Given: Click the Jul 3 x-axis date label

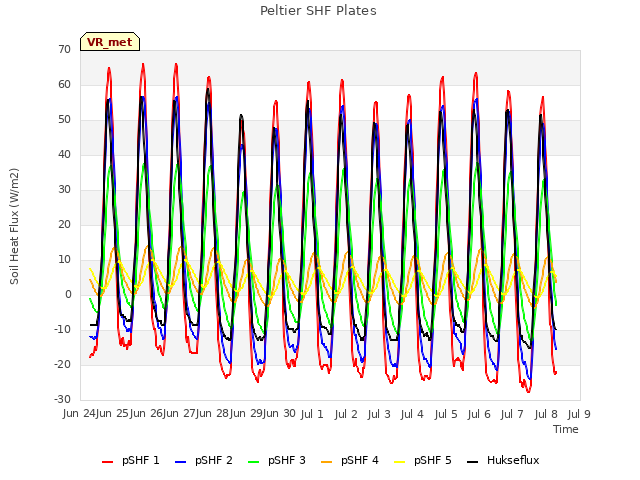Looking at the screenshot, I should pos(379,414).
